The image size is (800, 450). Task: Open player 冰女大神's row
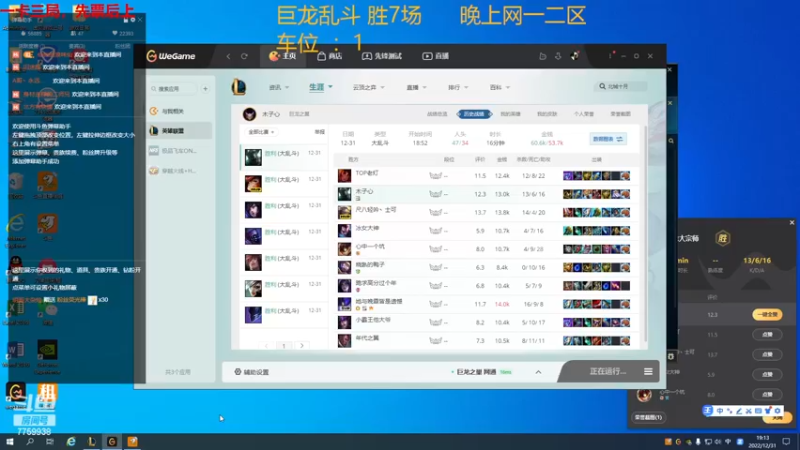[486, 231]
